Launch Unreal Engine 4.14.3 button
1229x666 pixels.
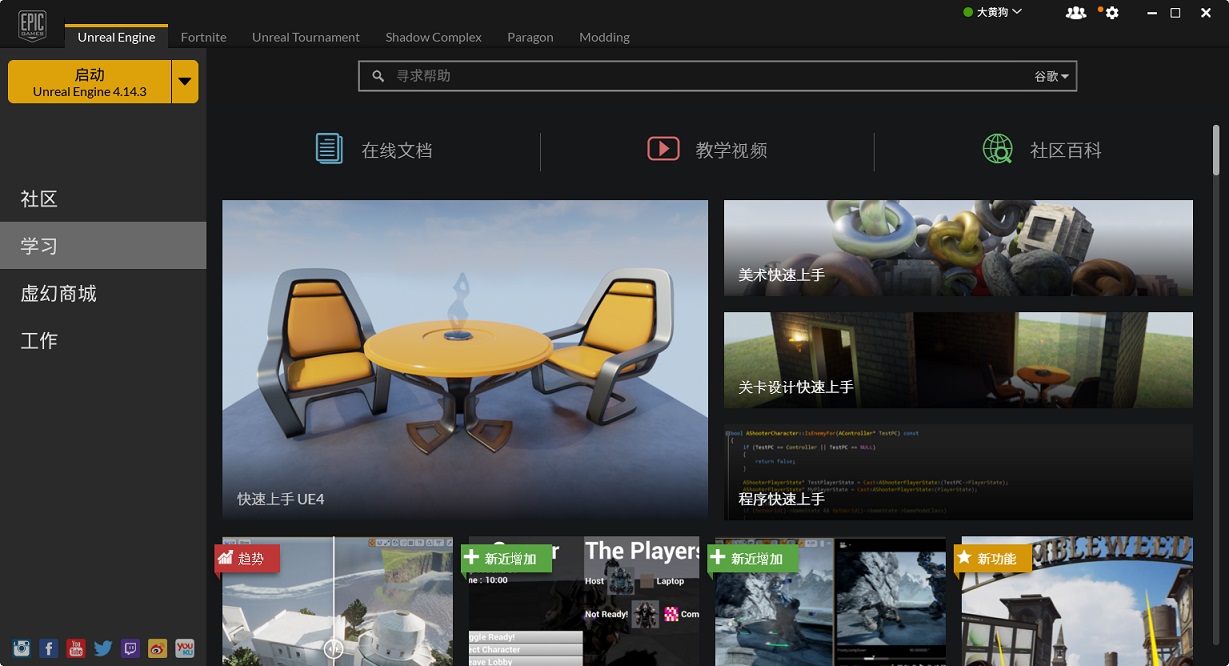click(x=90, y=82)
